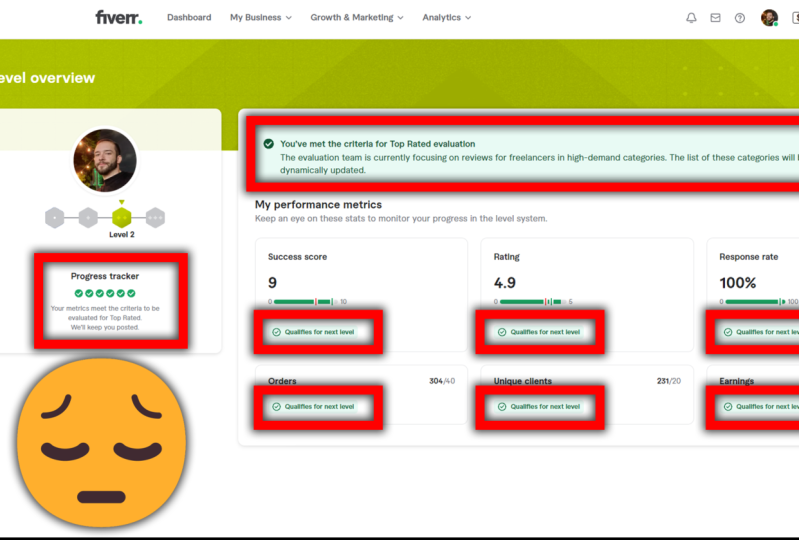Screen dimensions: 799x540
Task: Click the Success score value 9
Action: [x=273, y=283]
